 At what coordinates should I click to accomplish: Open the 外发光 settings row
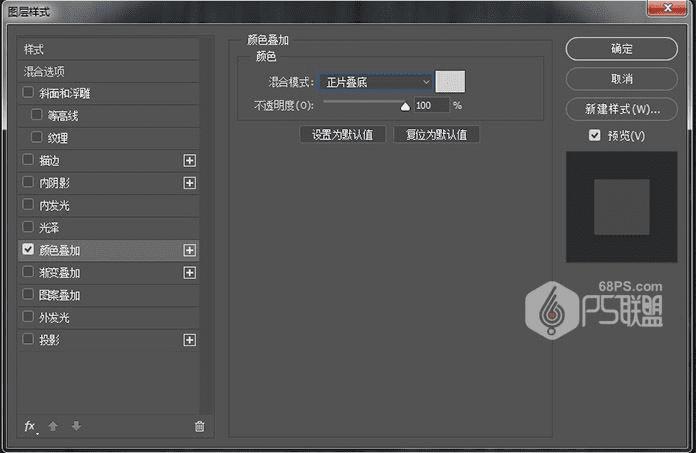(x=108, y=318)
